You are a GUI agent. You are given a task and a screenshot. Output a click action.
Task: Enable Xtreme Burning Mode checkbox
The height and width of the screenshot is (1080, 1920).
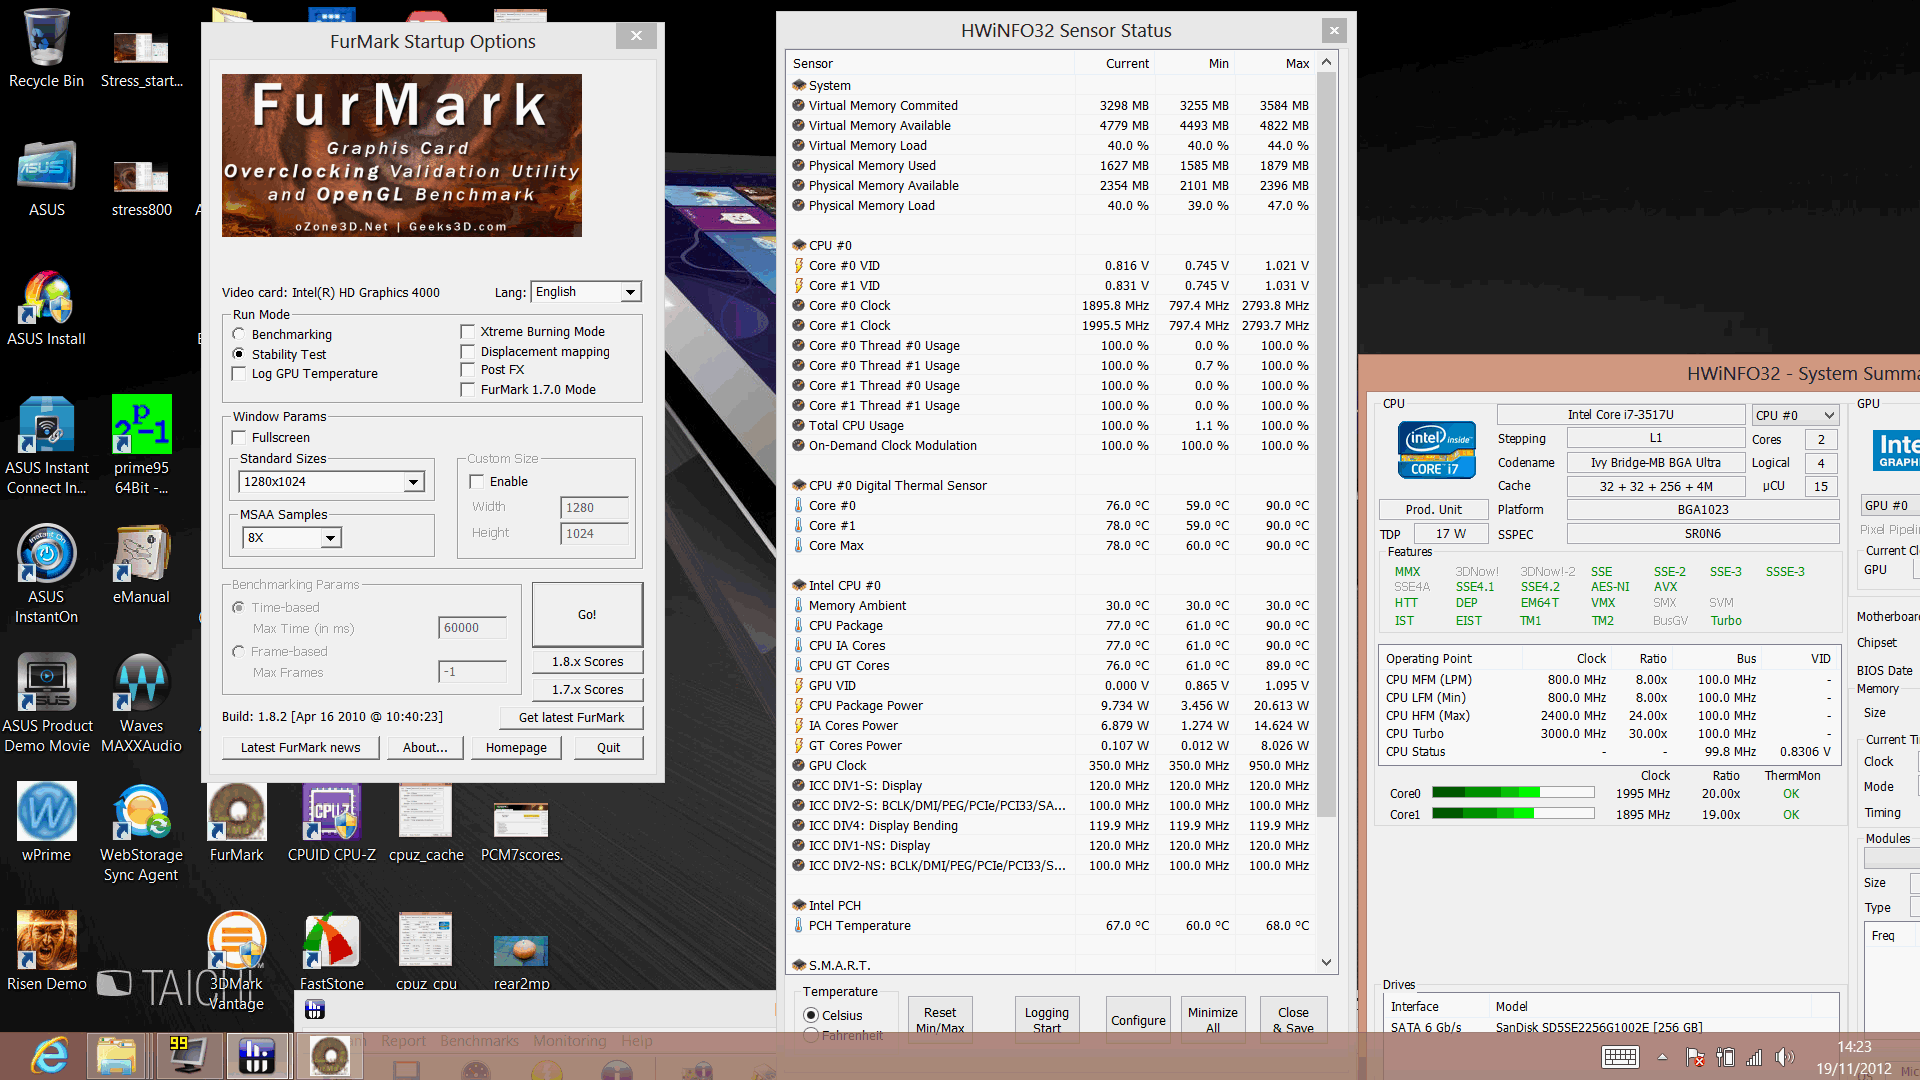[467, 331]
